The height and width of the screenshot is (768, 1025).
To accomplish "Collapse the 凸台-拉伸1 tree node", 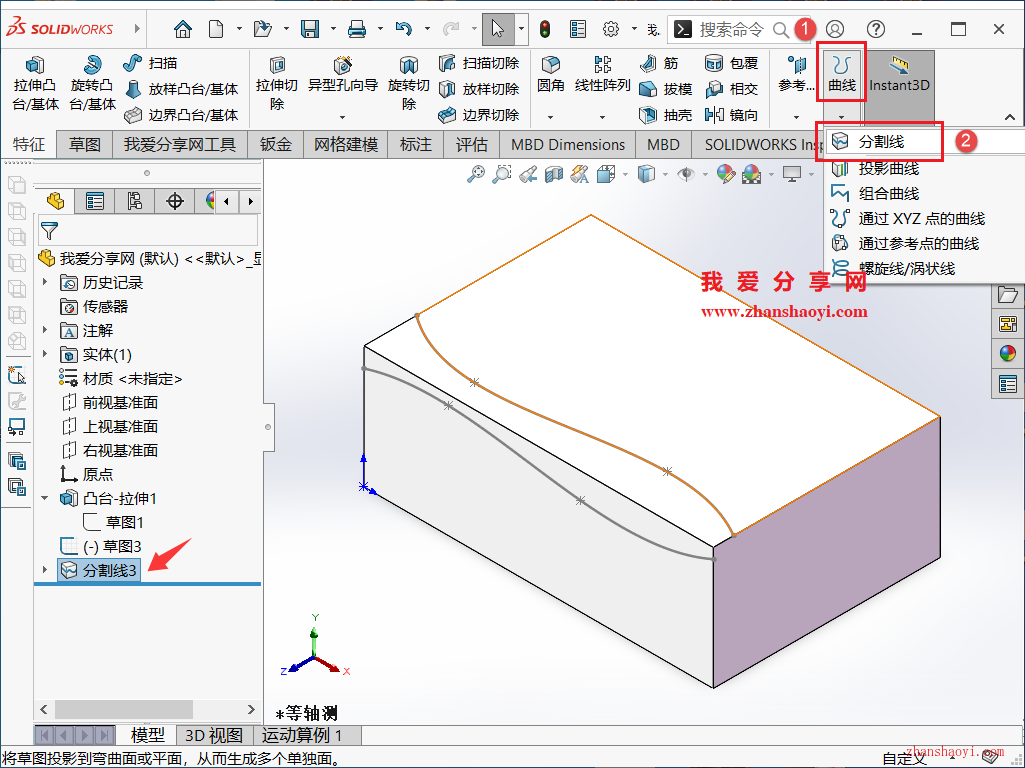I will click(x=44, y=498).
